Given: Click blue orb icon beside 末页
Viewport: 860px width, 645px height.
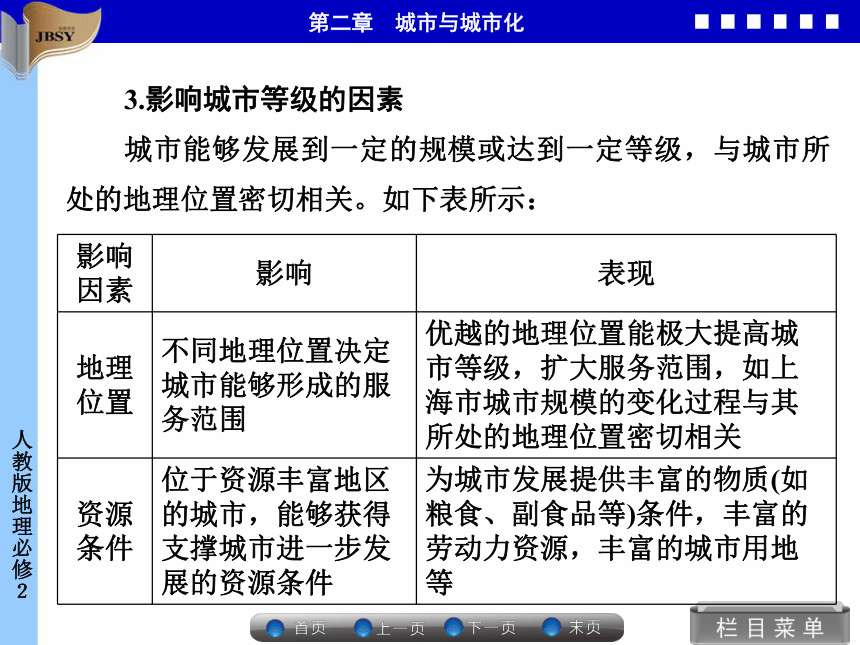Looking at the screenshot, I should [x=551, y=627].
